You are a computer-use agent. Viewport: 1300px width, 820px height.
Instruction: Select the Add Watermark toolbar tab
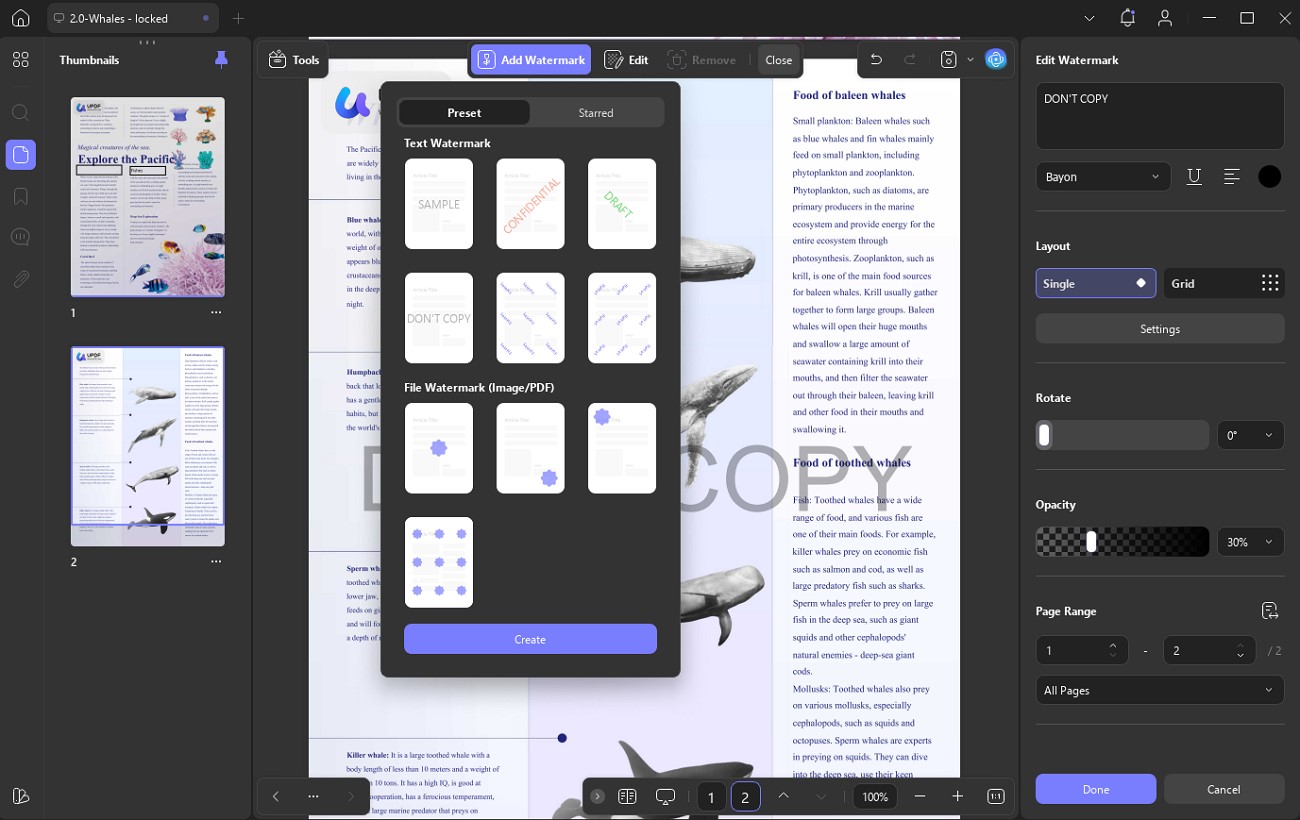click(531, 60)
